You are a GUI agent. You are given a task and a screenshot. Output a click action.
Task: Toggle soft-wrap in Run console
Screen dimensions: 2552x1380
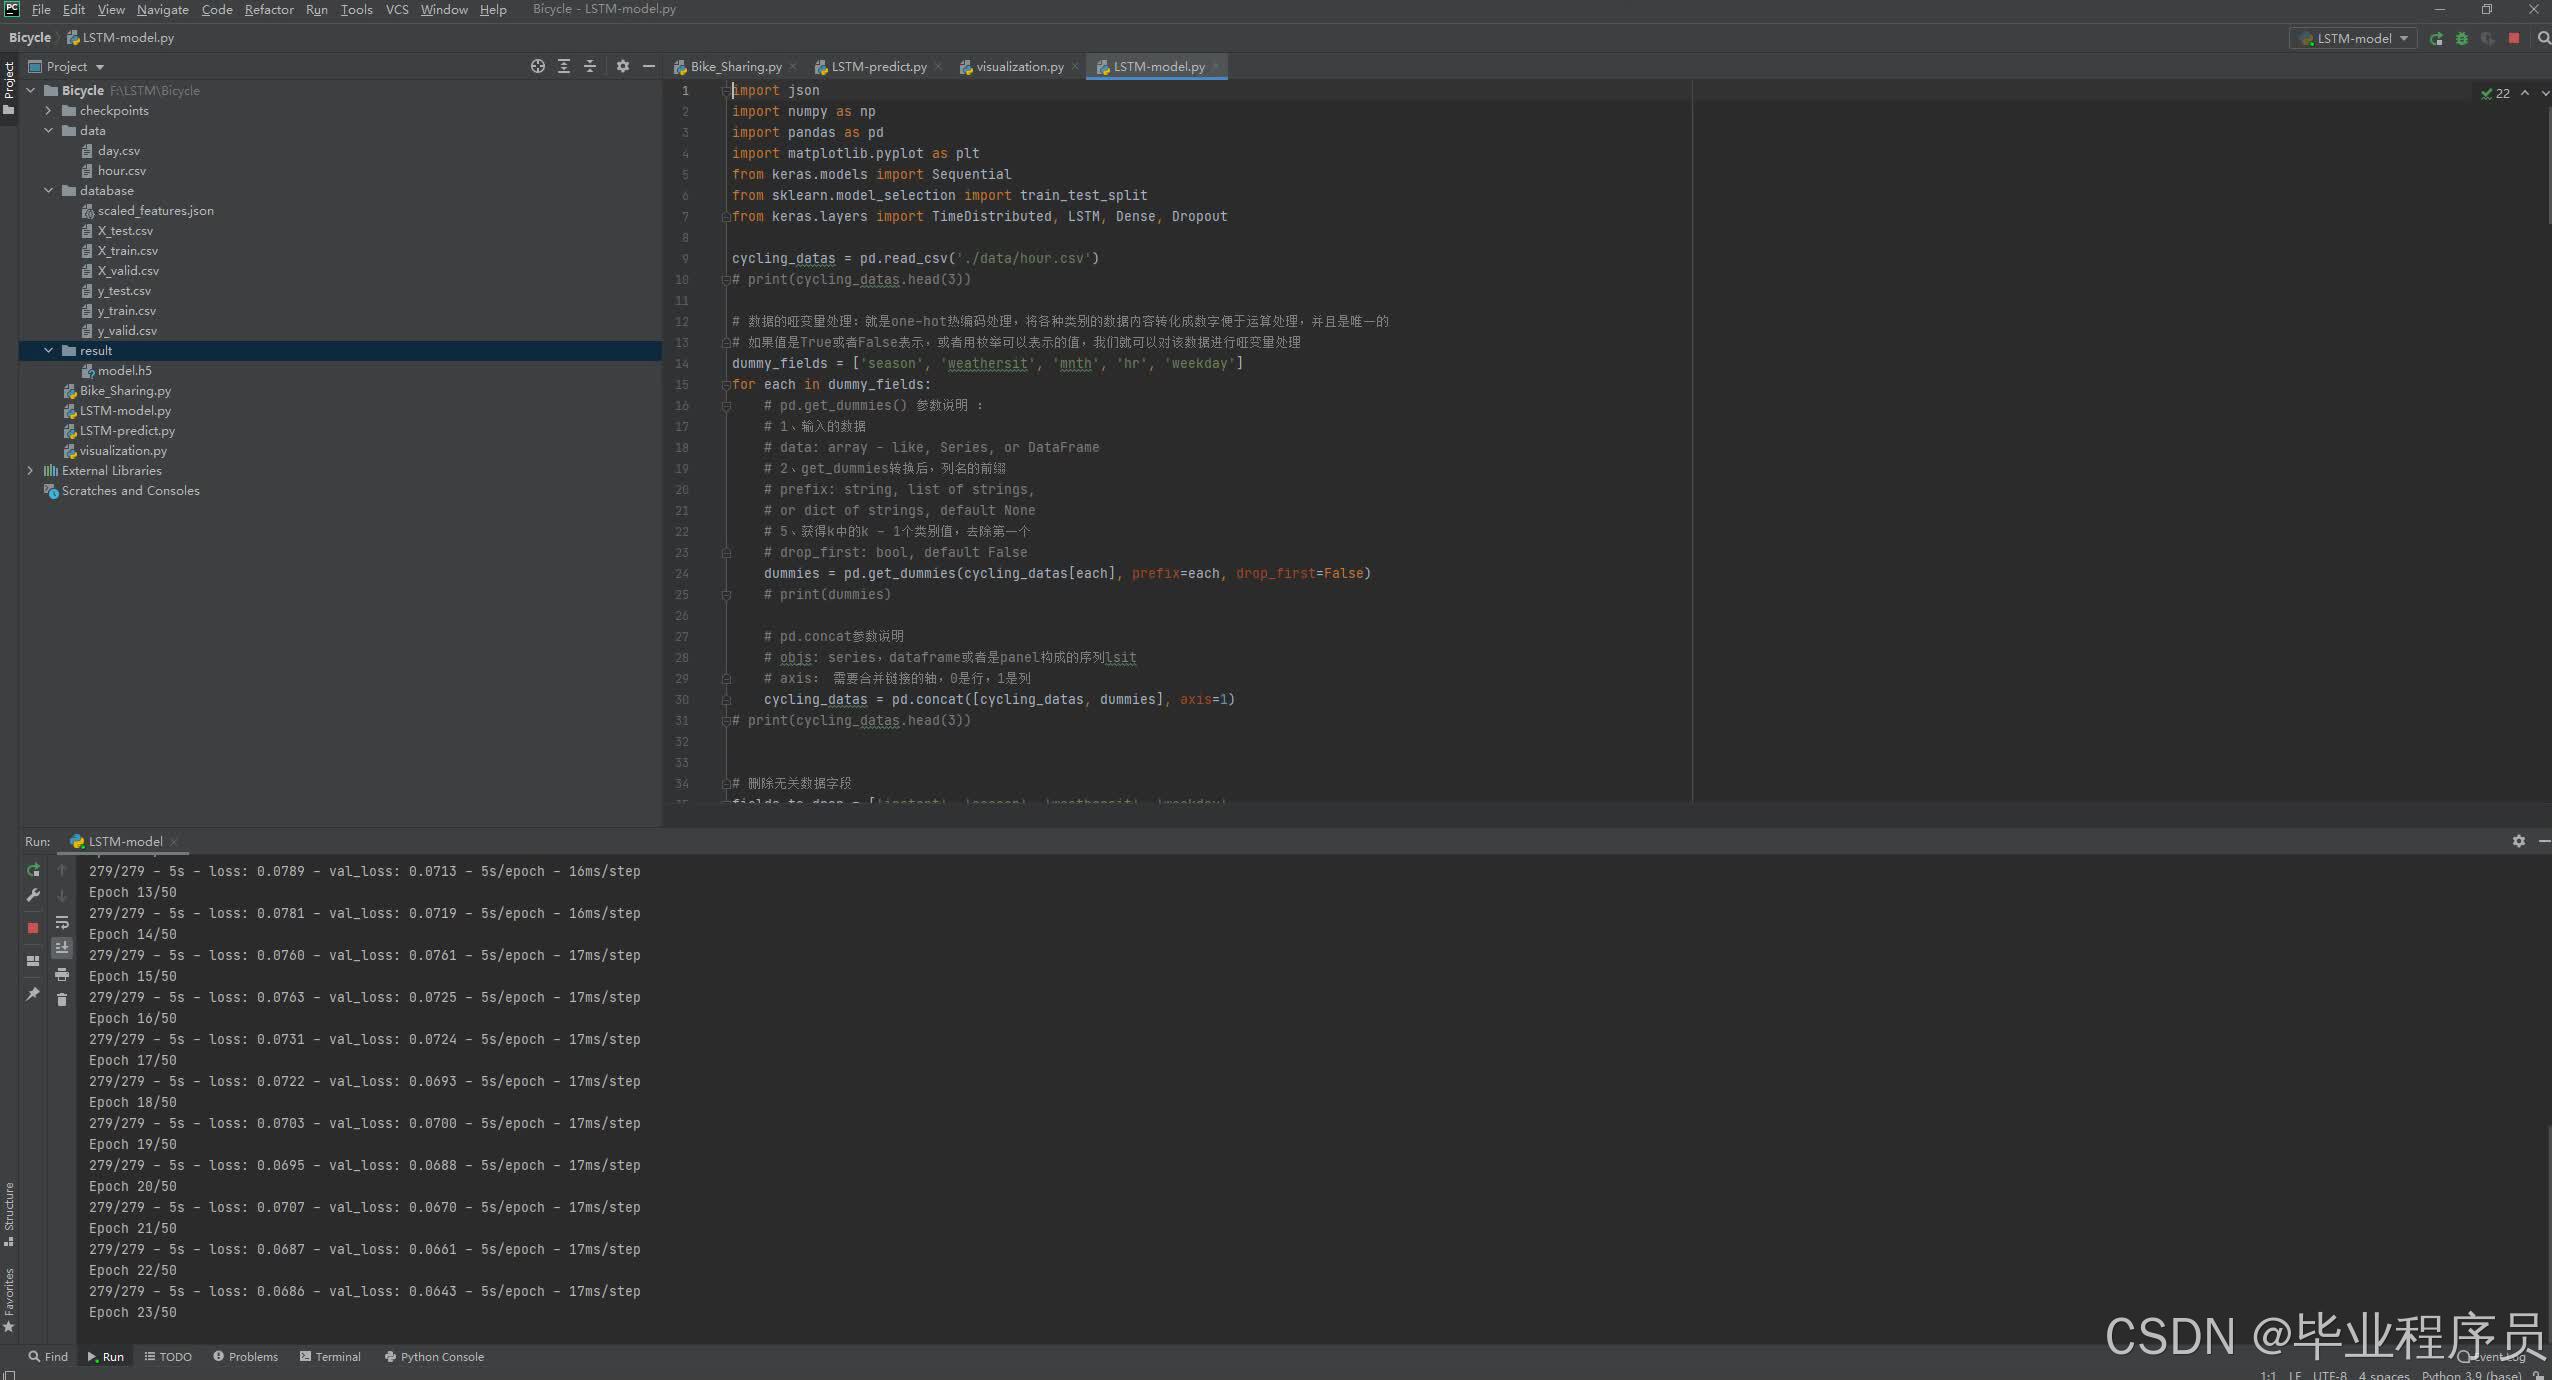point(62,922)
